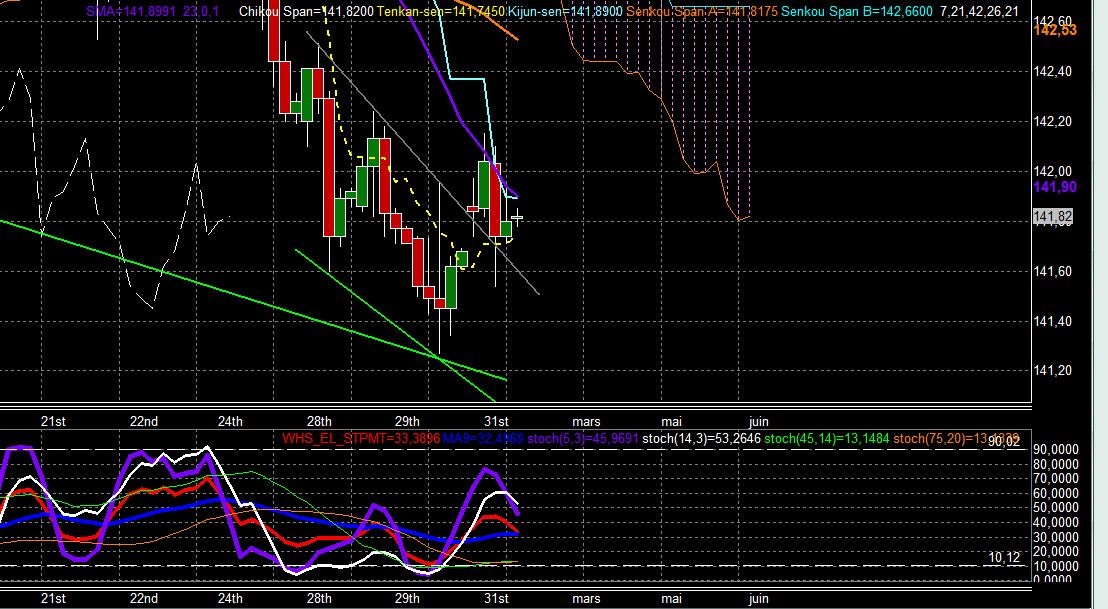Select the 20,0000 stochastic scale value

point(1056,552)
